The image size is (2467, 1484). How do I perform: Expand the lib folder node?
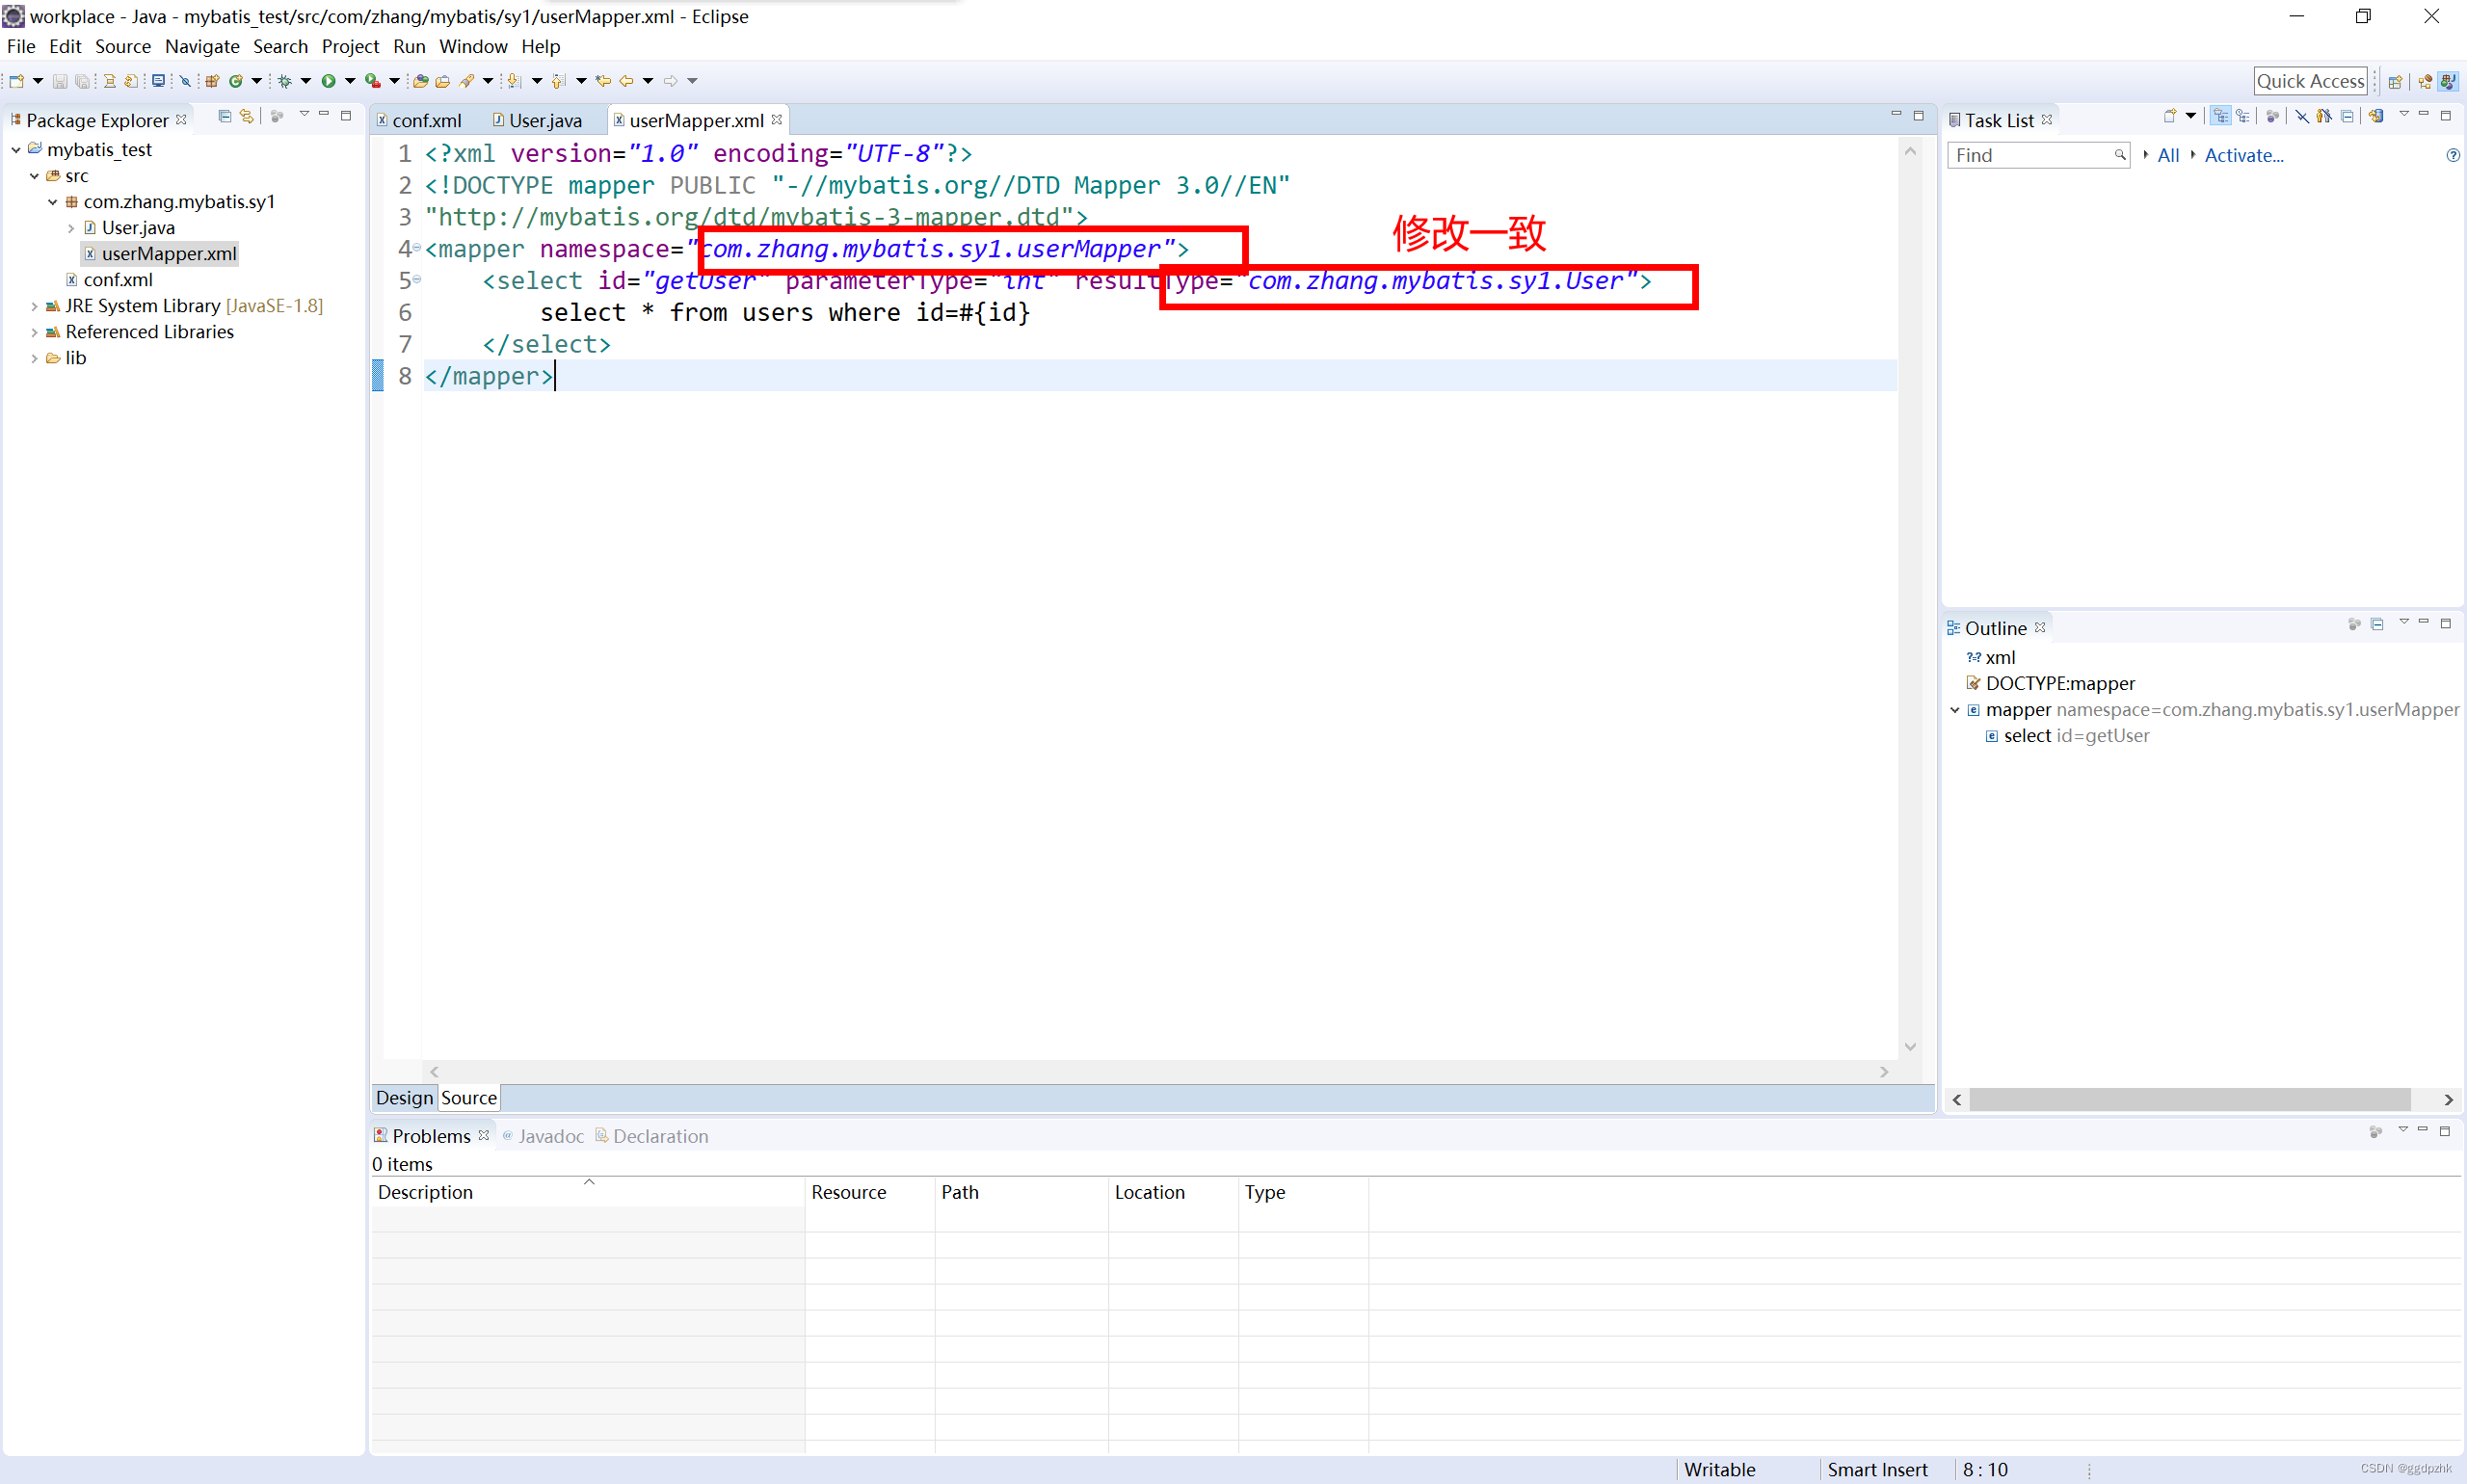point(34,358)
